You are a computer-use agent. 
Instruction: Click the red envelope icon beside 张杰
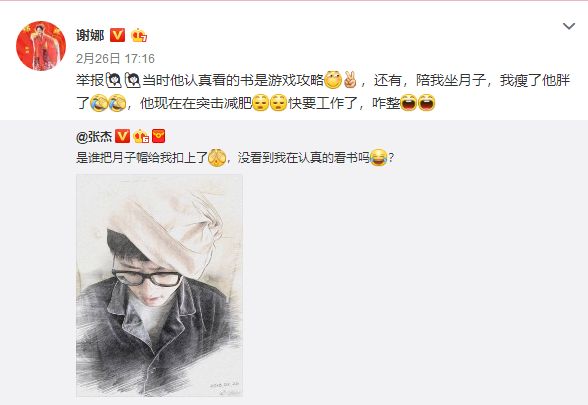click(159, 136)
